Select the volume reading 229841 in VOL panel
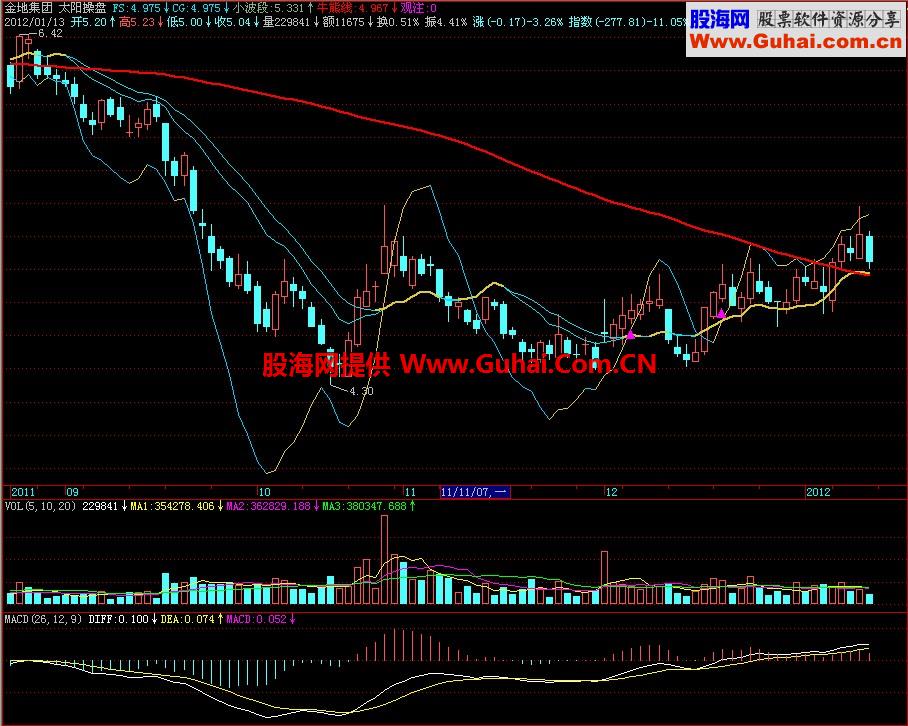This screenshot has width=908, height=726. point(100,506)
